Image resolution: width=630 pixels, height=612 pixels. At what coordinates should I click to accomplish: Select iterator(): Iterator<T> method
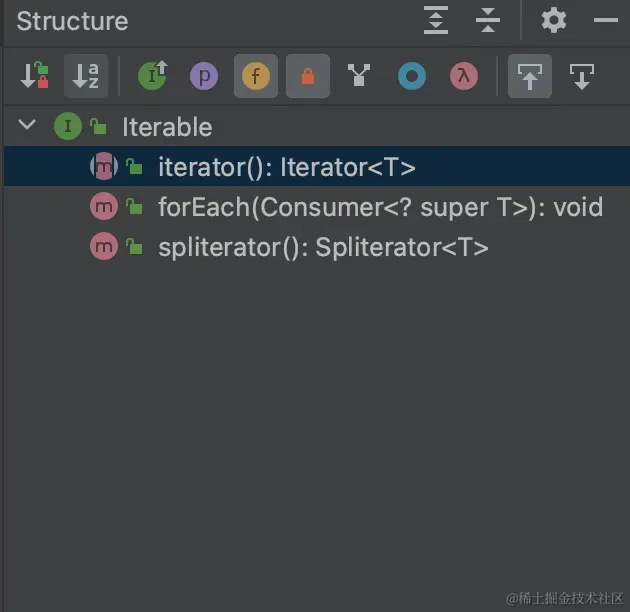click(x=286, y=167)
